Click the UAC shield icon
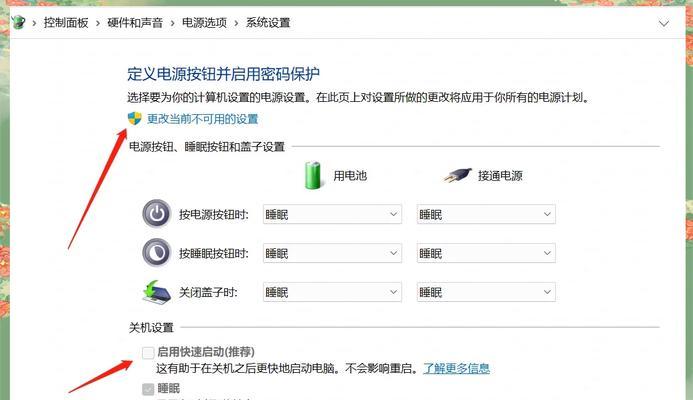This screenshot has width=693, height=400. click(134, 118)
